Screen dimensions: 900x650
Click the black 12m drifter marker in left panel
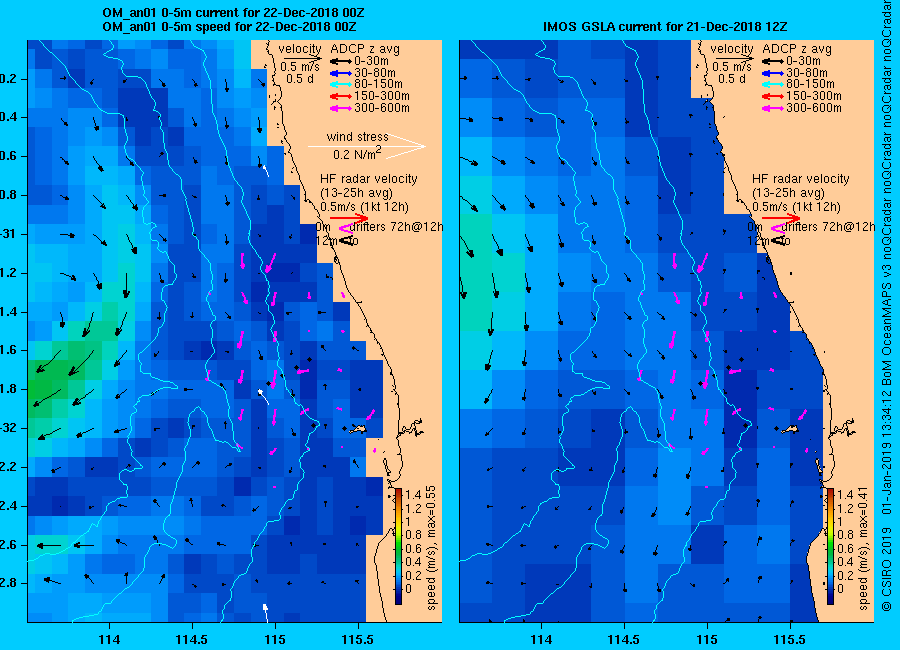pos(347,241)
